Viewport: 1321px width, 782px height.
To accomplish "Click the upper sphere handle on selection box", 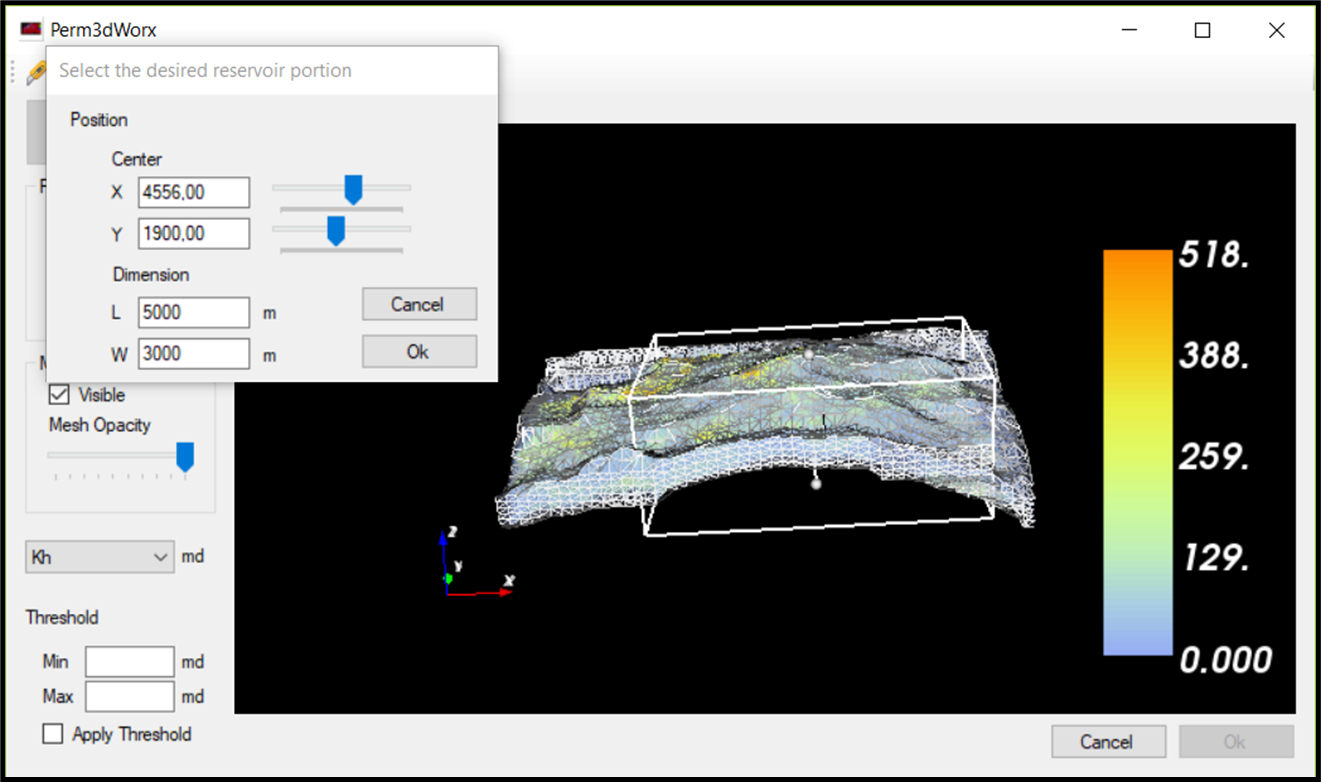I will (809, 353).
